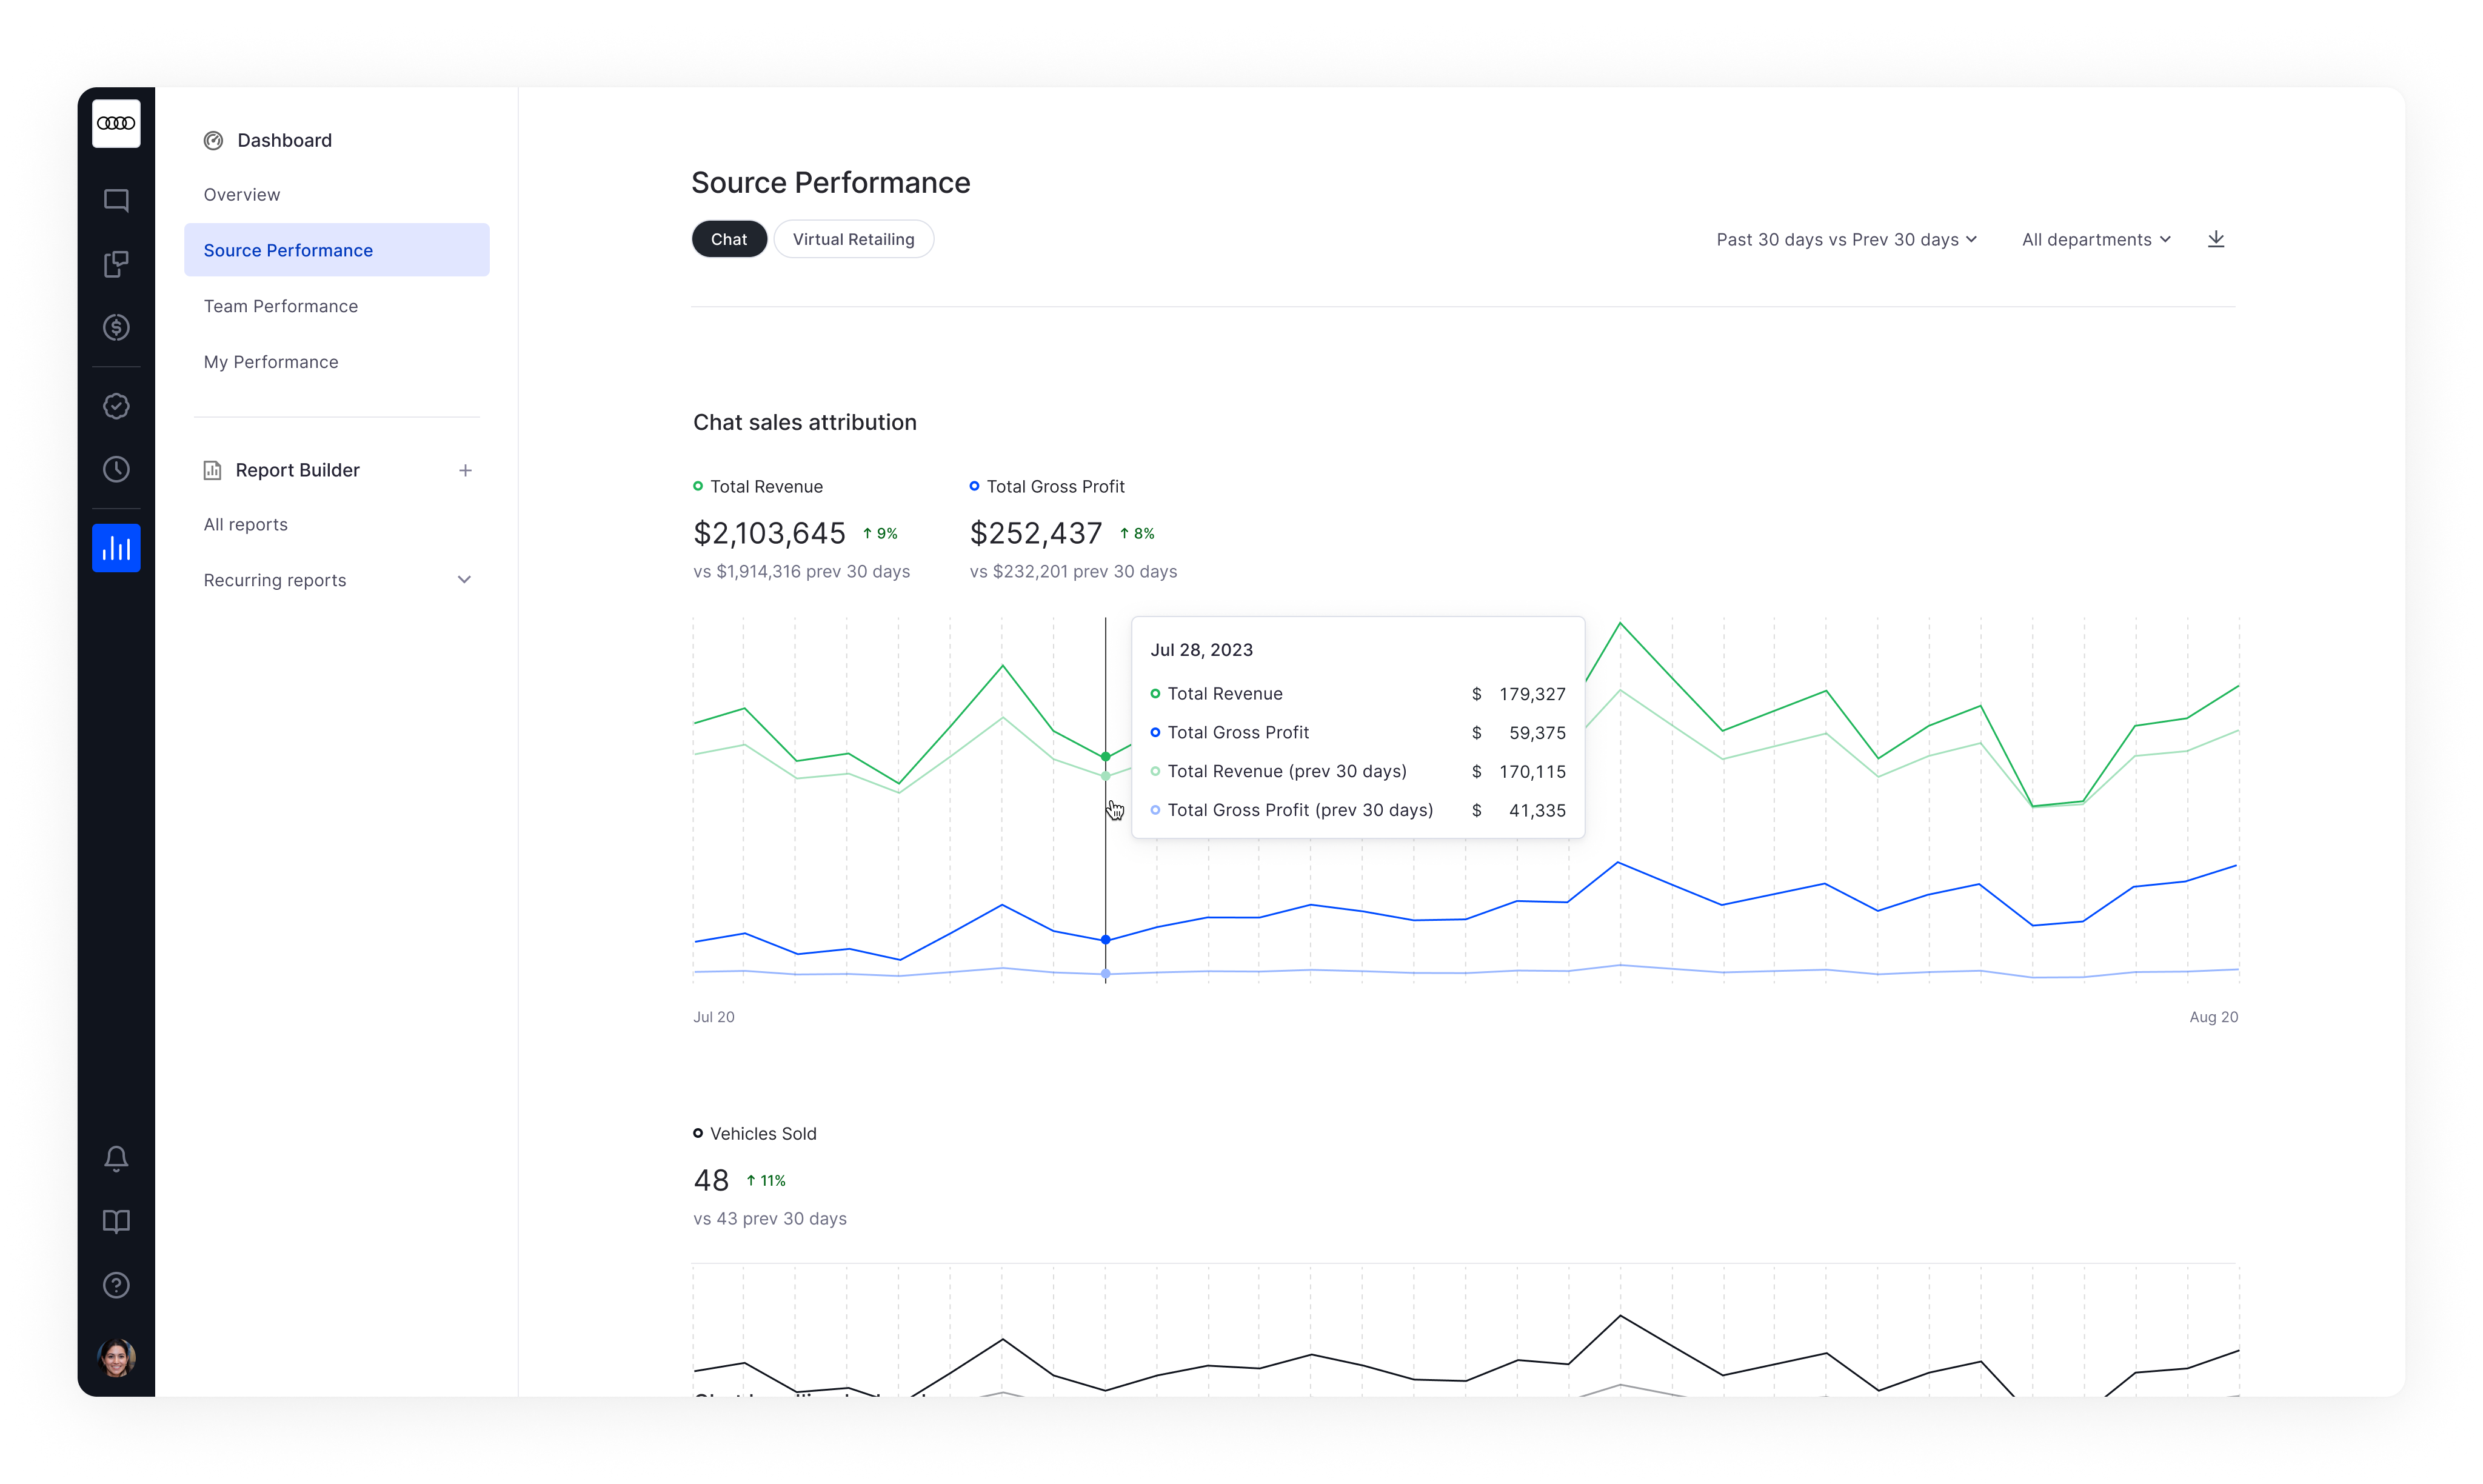Click the 170,115 value in tooltip

point(1532,772)
